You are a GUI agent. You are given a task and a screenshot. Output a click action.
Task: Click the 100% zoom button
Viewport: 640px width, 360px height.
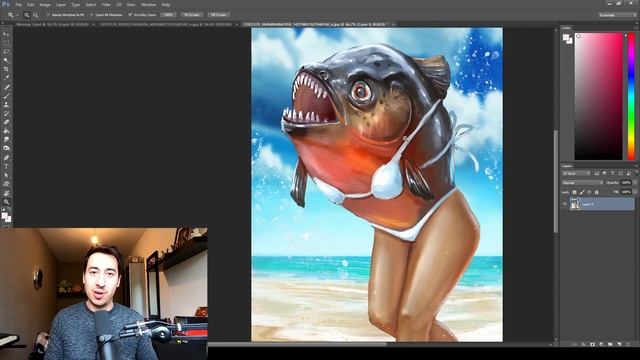coord(168,15)
